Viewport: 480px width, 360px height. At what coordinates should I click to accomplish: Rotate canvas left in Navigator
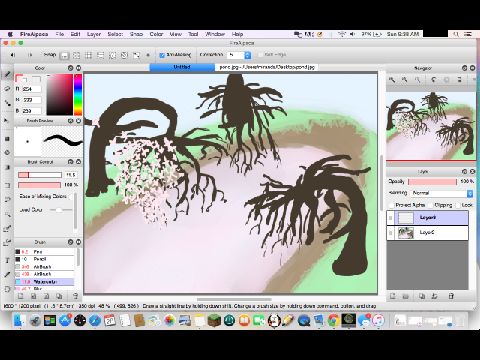pyautogui.click(x=433, y=80)
